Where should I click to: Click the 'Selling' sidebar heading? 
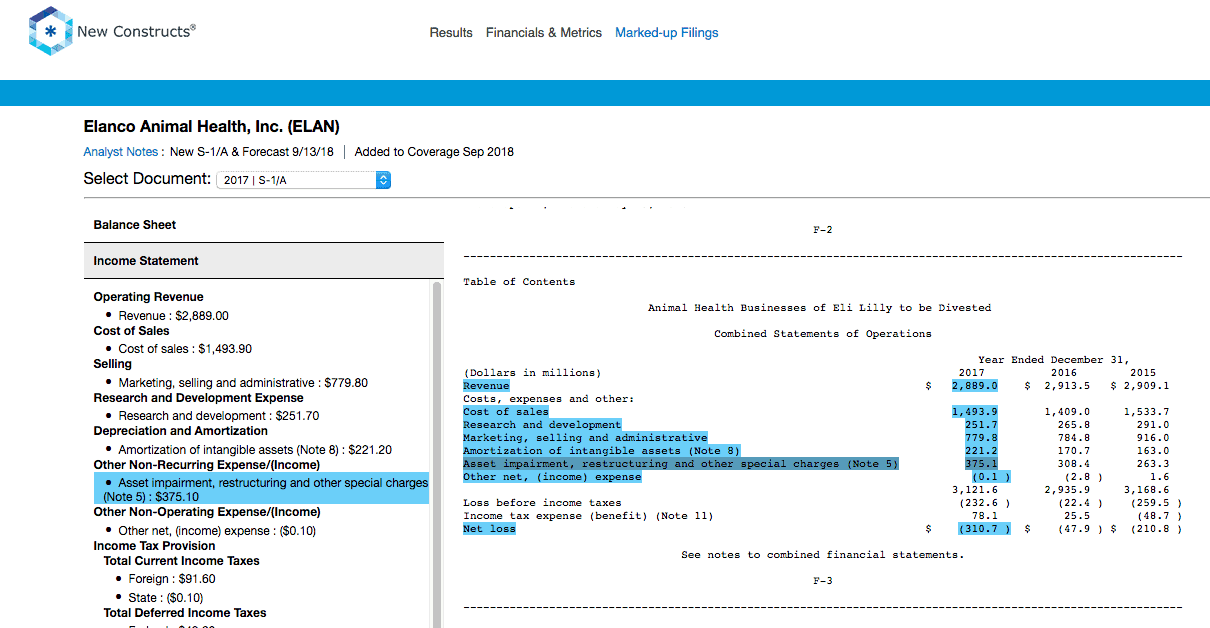coord(113,364)
